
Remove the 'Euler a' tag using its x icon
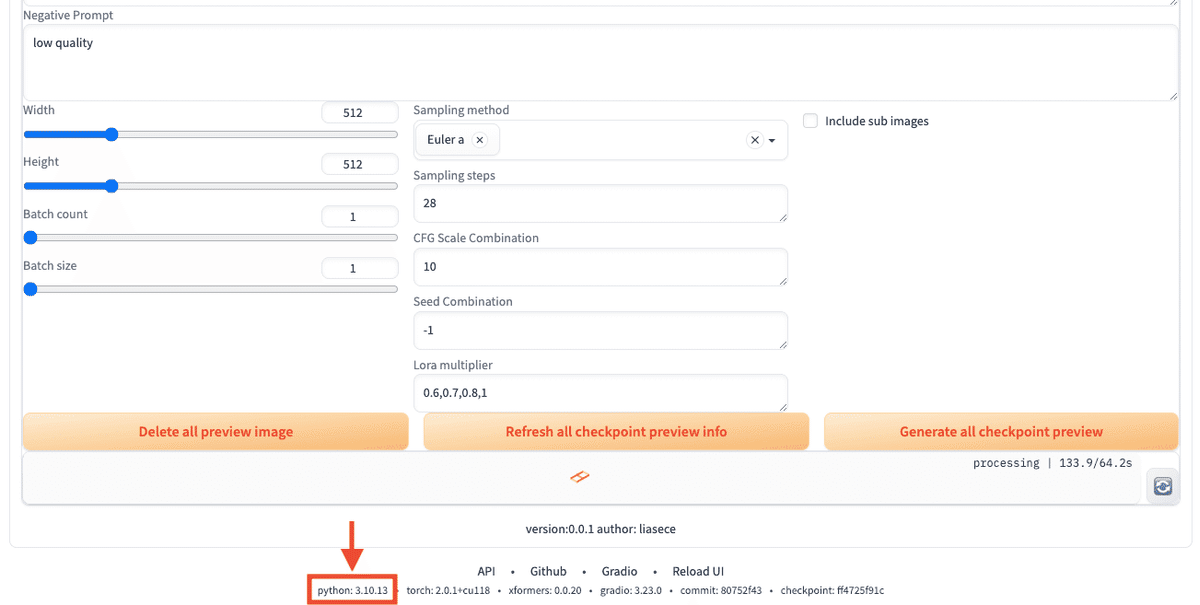coord(481,140)
